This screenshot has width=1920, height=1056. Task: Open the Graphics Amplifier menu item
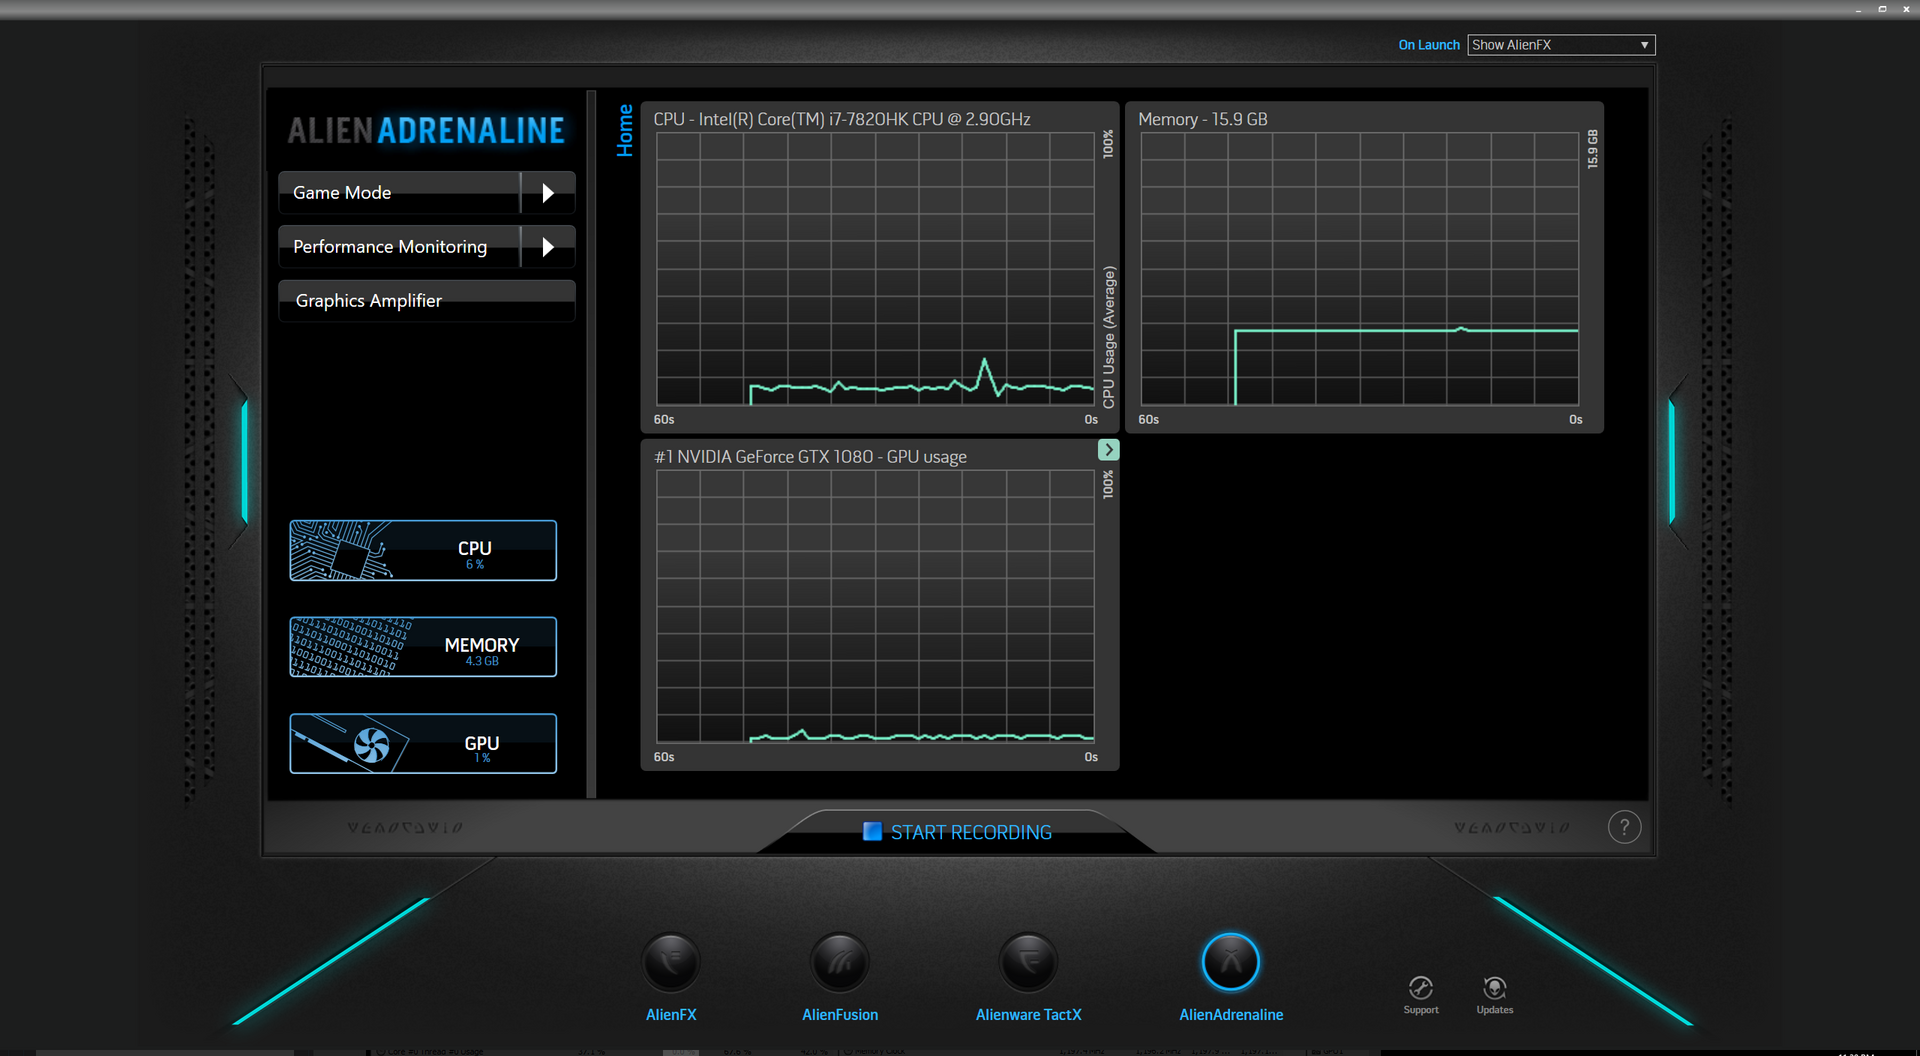pyautogui.click(x=427, y=301)
